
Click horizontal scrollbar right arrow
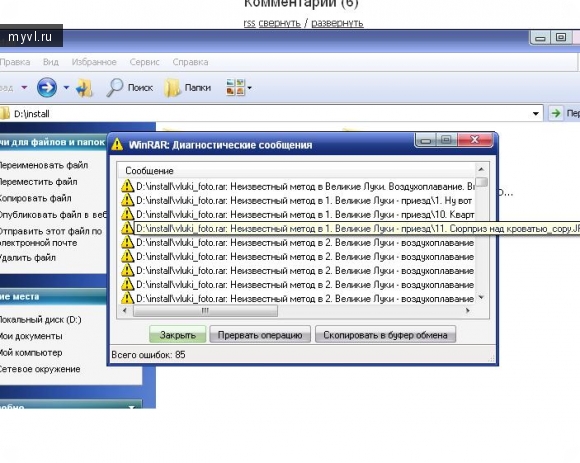[468, 311]
